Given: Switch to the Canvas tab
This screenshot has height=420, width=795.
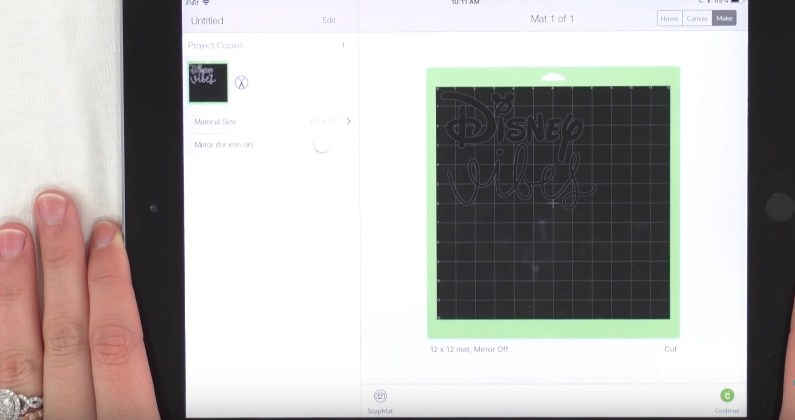Looking at the screenshot, I should click(x=697, y=18).
